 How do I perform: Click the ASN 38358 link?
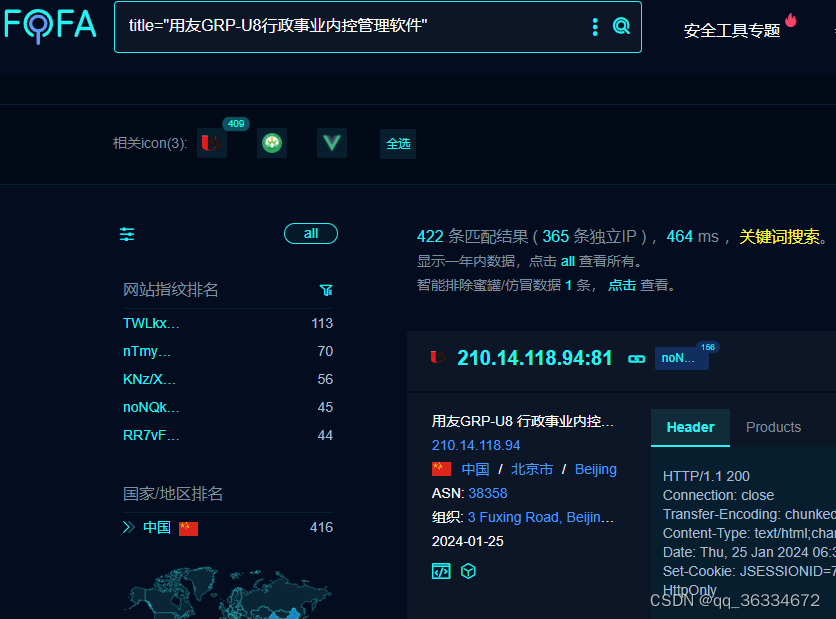[x=488, y=493]
